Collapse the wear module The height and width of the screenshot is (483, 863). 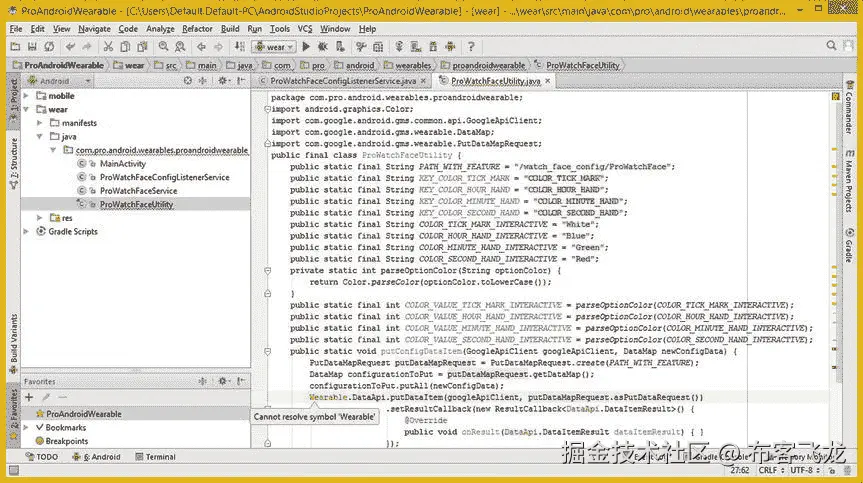point(26,109)
